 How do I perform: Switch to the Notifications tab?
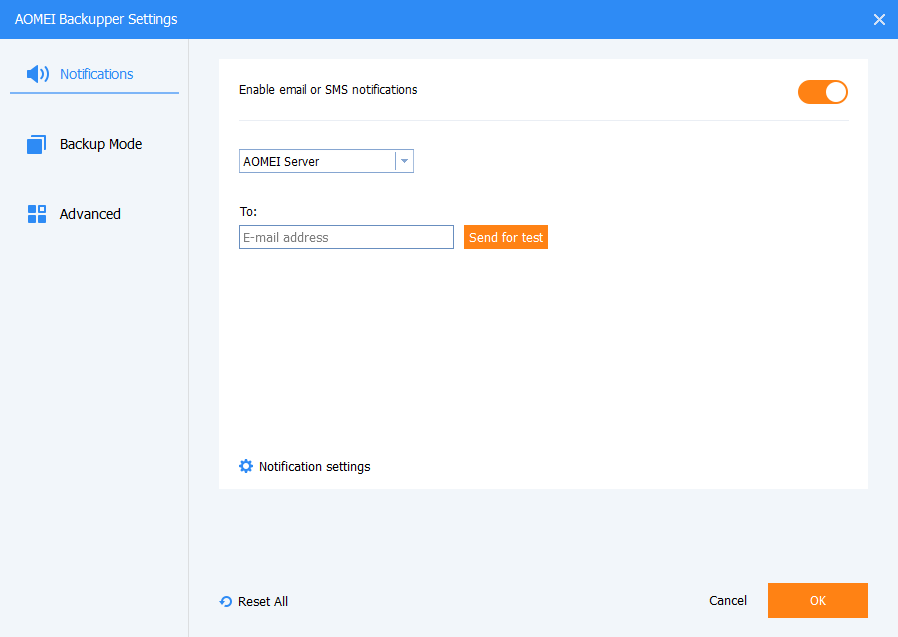[96, 74]
